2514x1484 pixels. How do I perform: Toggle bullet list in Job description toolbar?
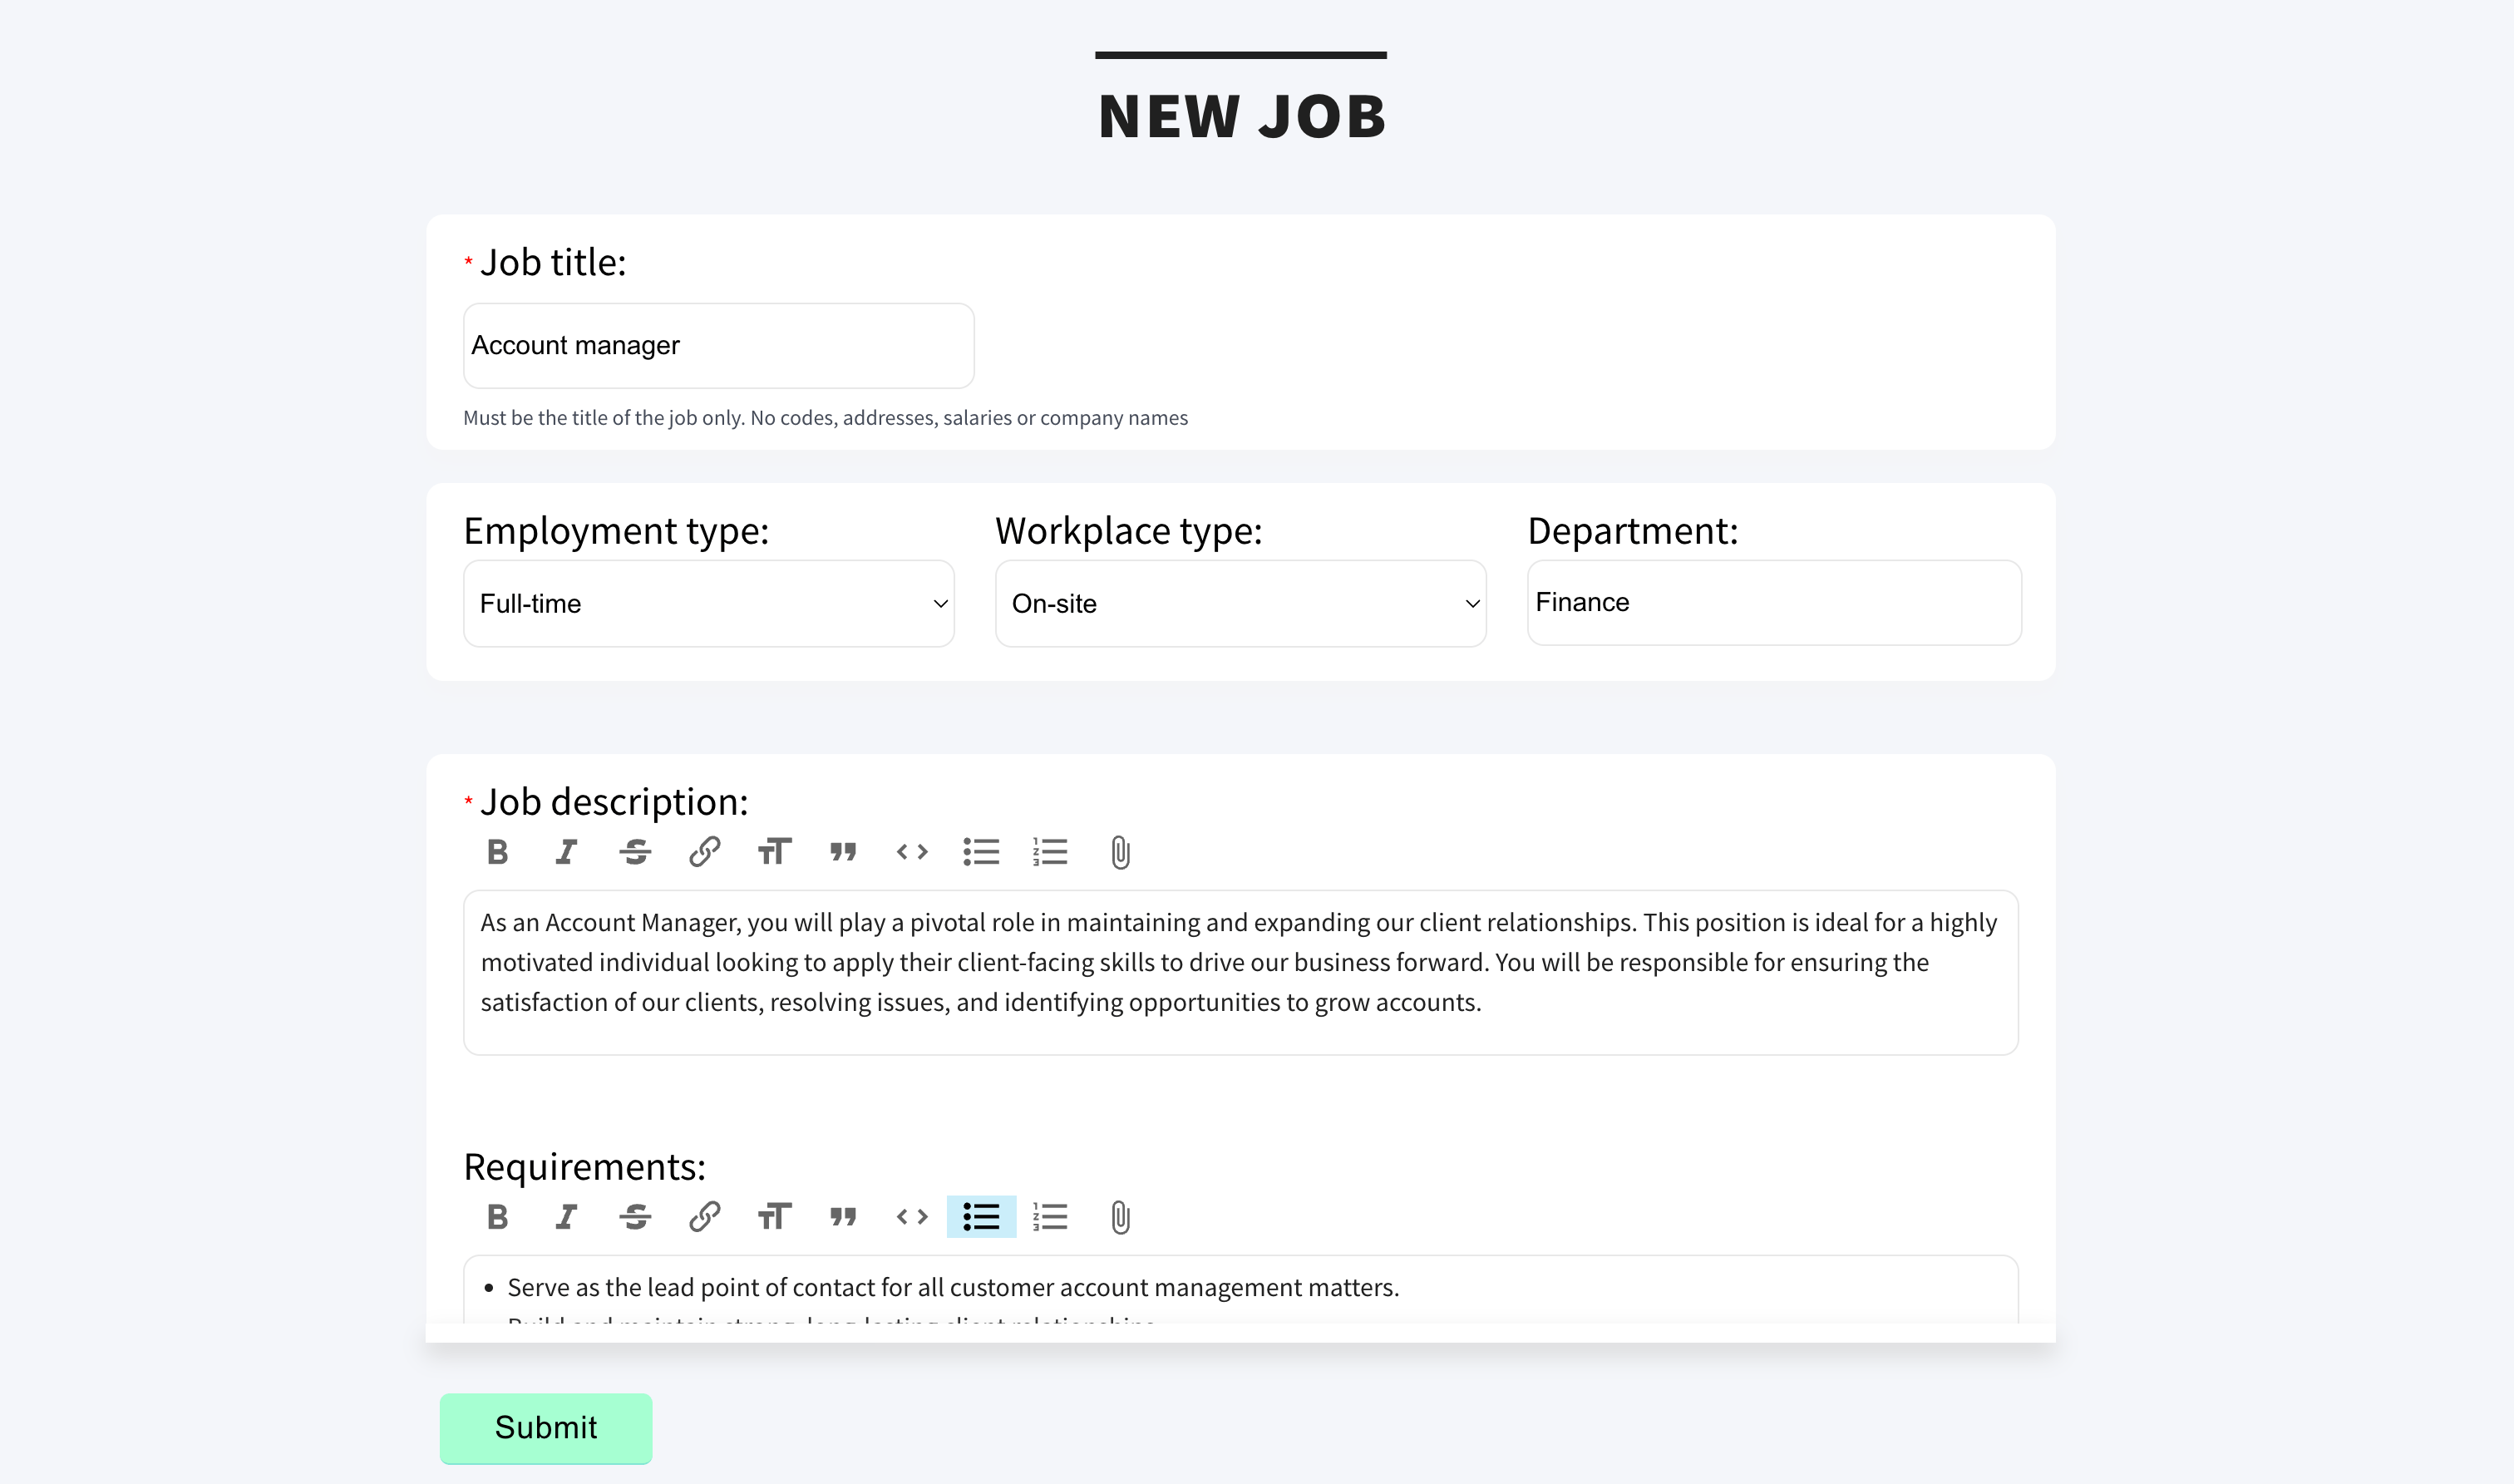(981, 852)
